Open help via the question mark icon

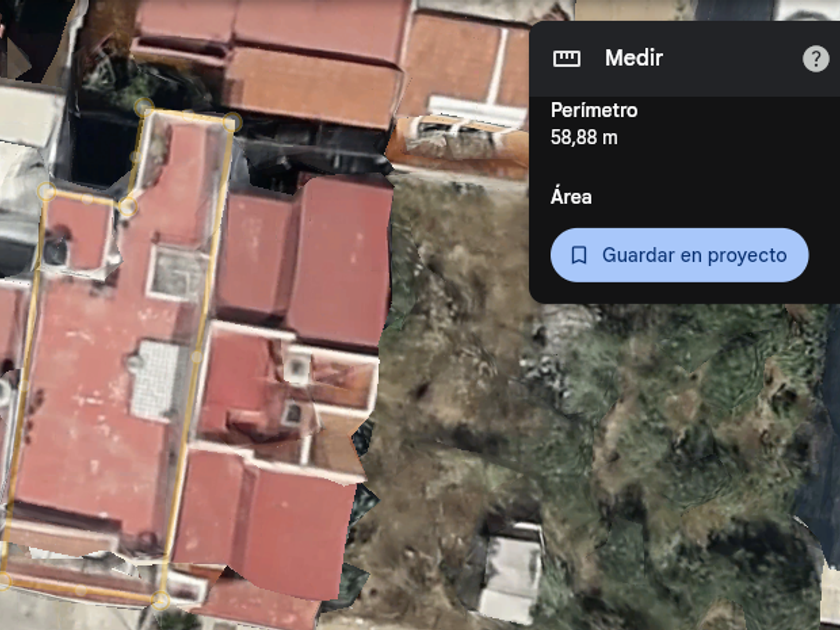pyautogui.click(x=816, y=58)
